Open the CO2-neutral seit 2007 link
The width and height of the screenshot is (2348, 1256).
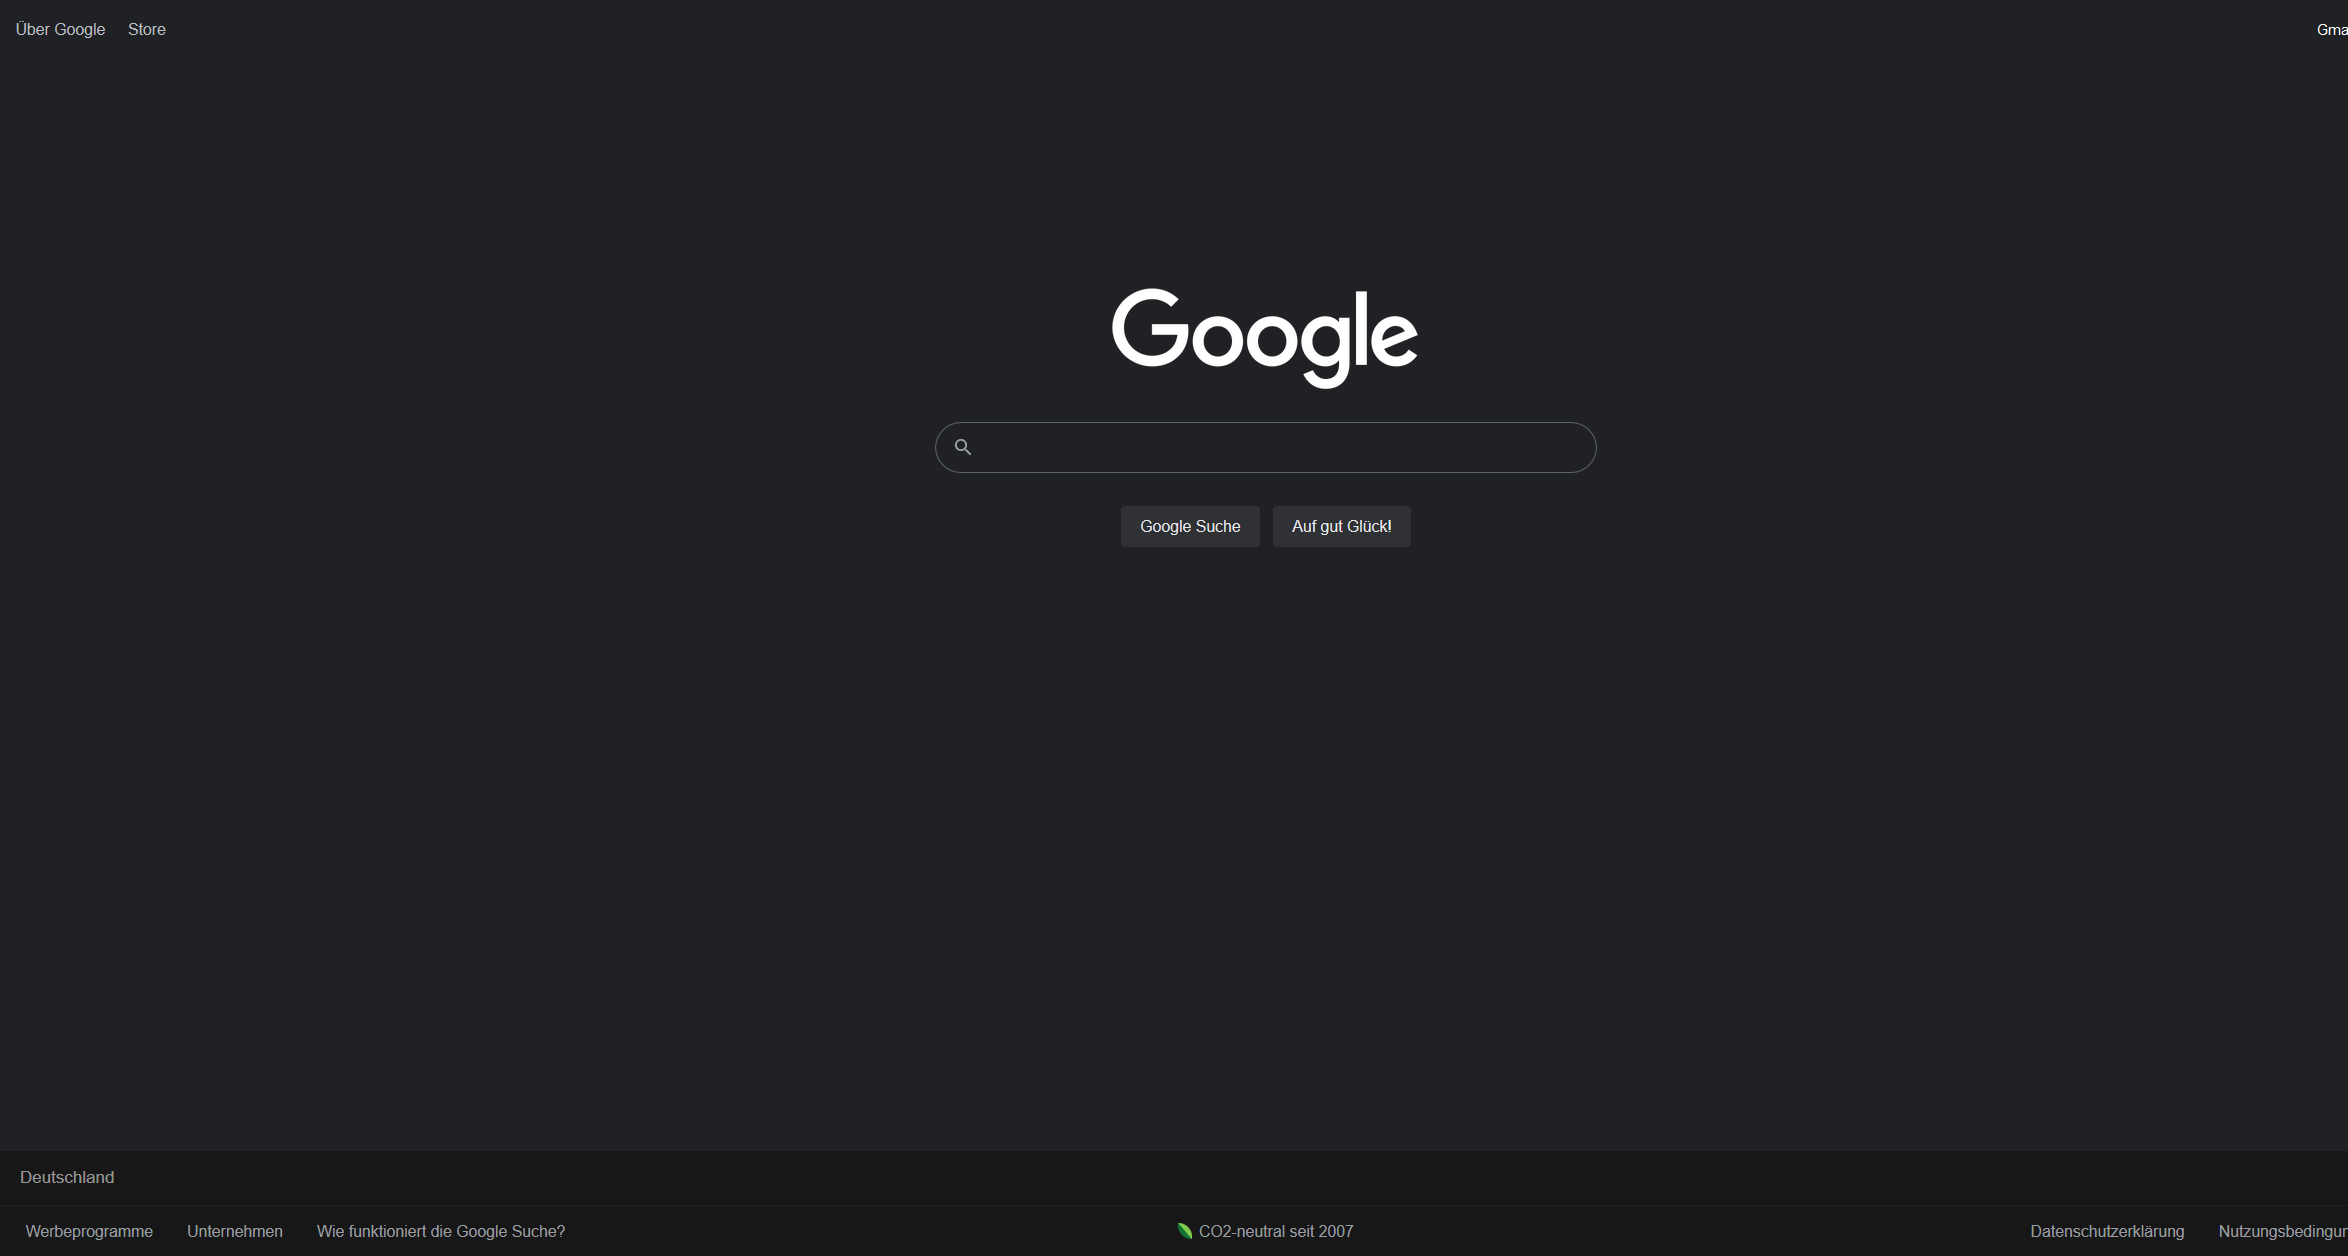(x=1276, y=1231)
